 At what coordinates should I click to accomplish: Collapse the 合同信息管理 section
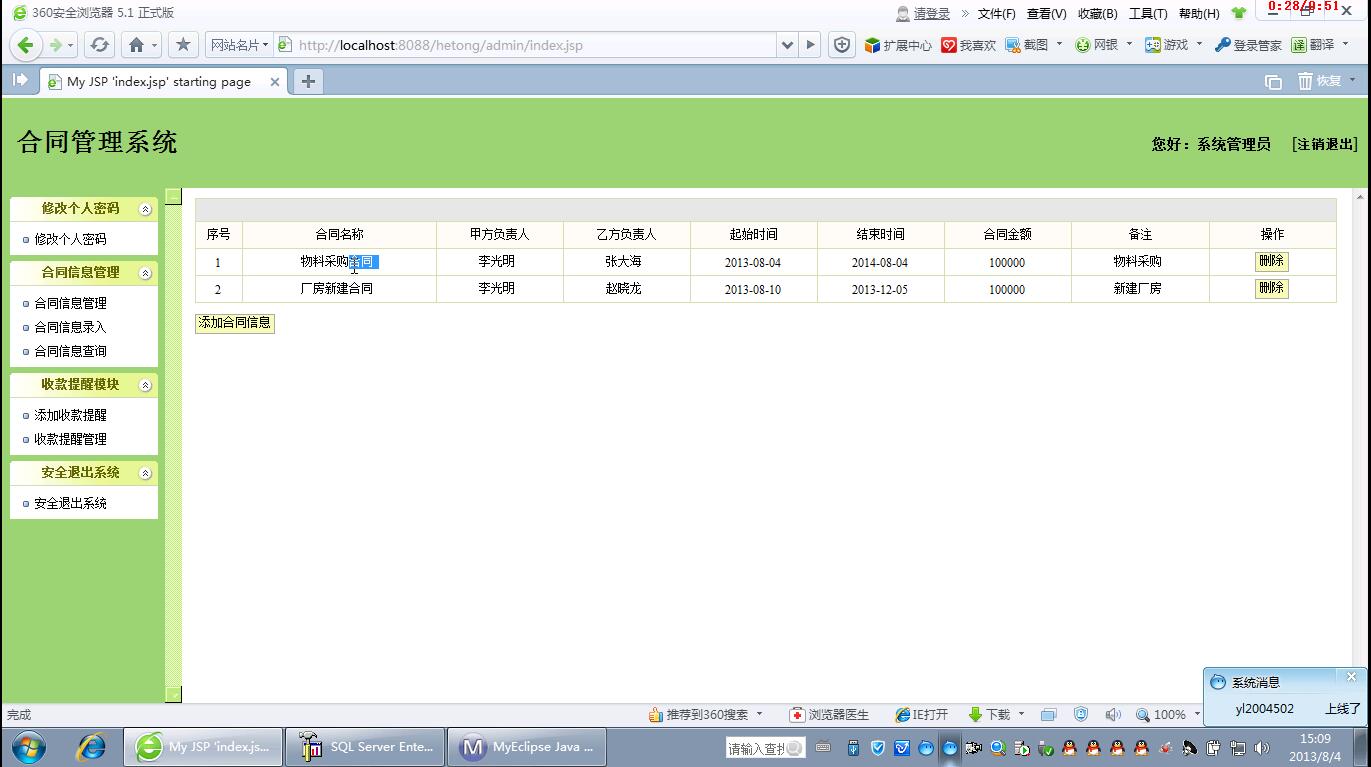click(145, 273)
